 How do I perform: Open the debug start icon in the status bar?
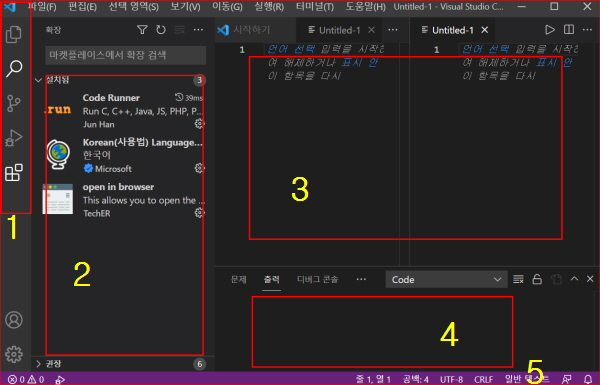[x=60, y=380]
